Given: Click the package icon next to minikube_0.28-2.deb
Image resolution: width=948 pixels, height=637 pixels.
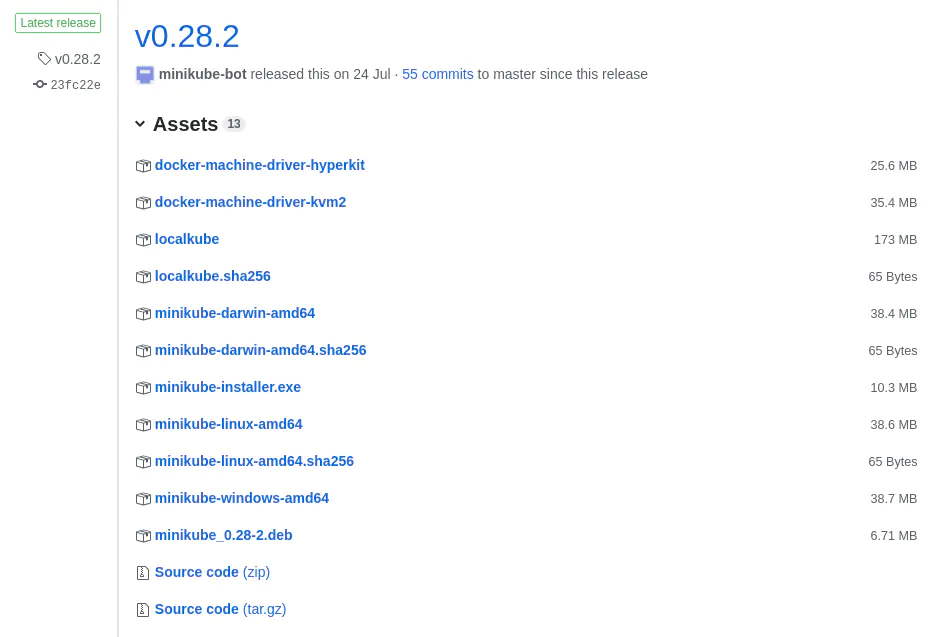Looking at the screenshot, I should coord(143,536).
